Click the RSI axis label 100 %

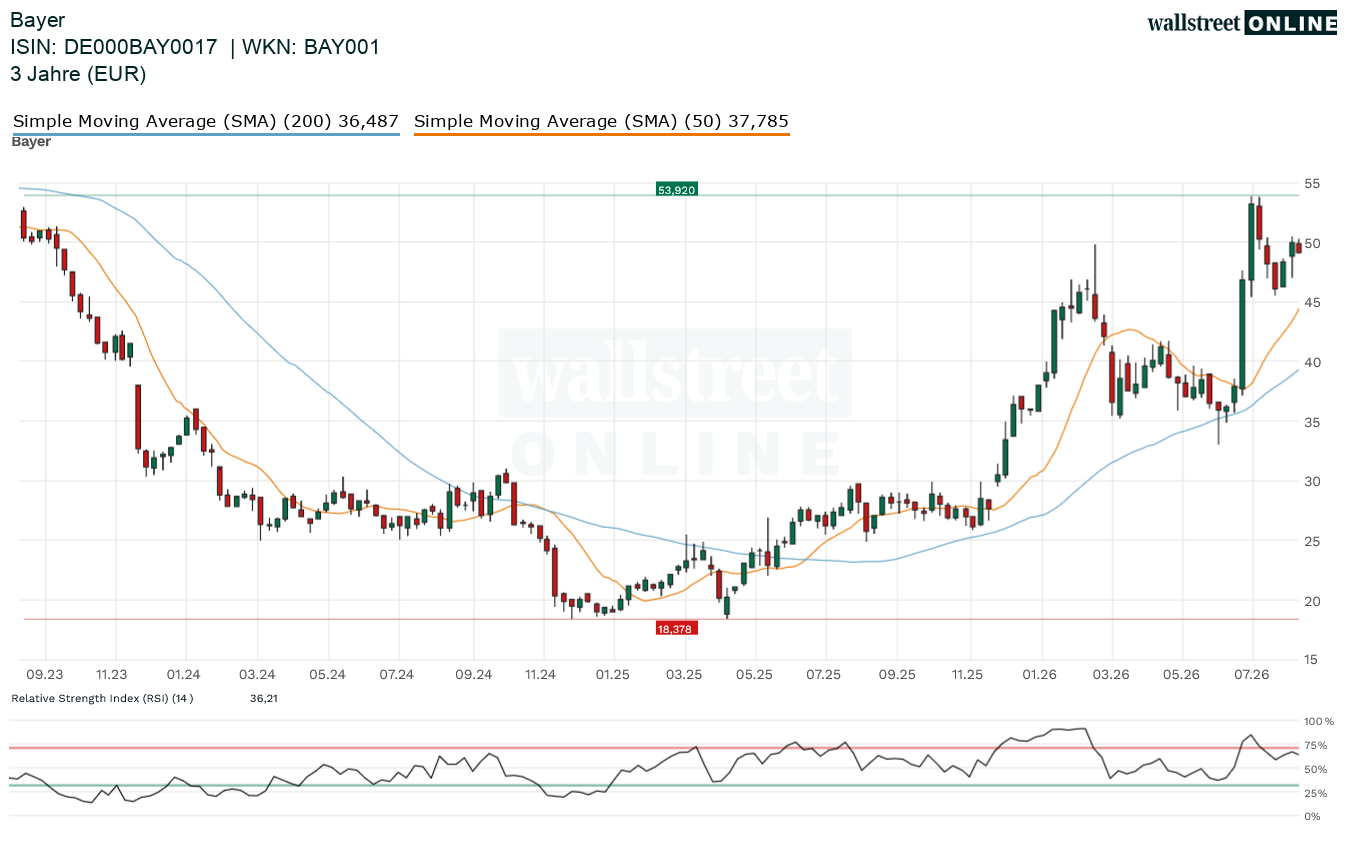tap(1319, 721)
